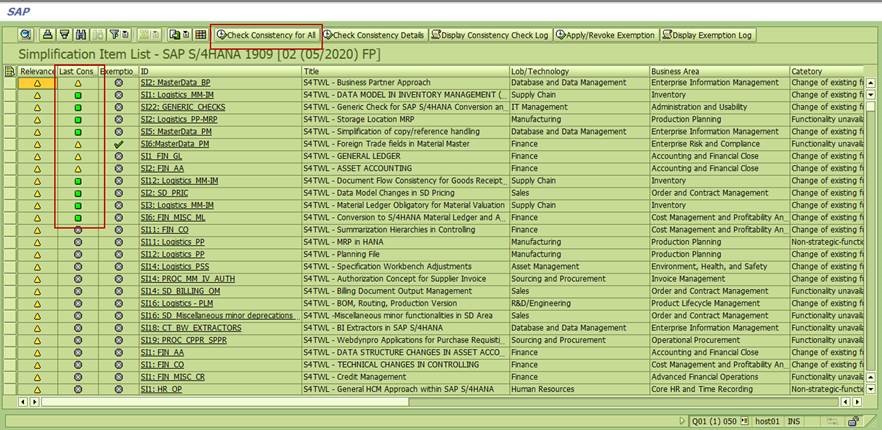Click the Relevance column header
Screen dimensions: 882x430
click(37, 71)
